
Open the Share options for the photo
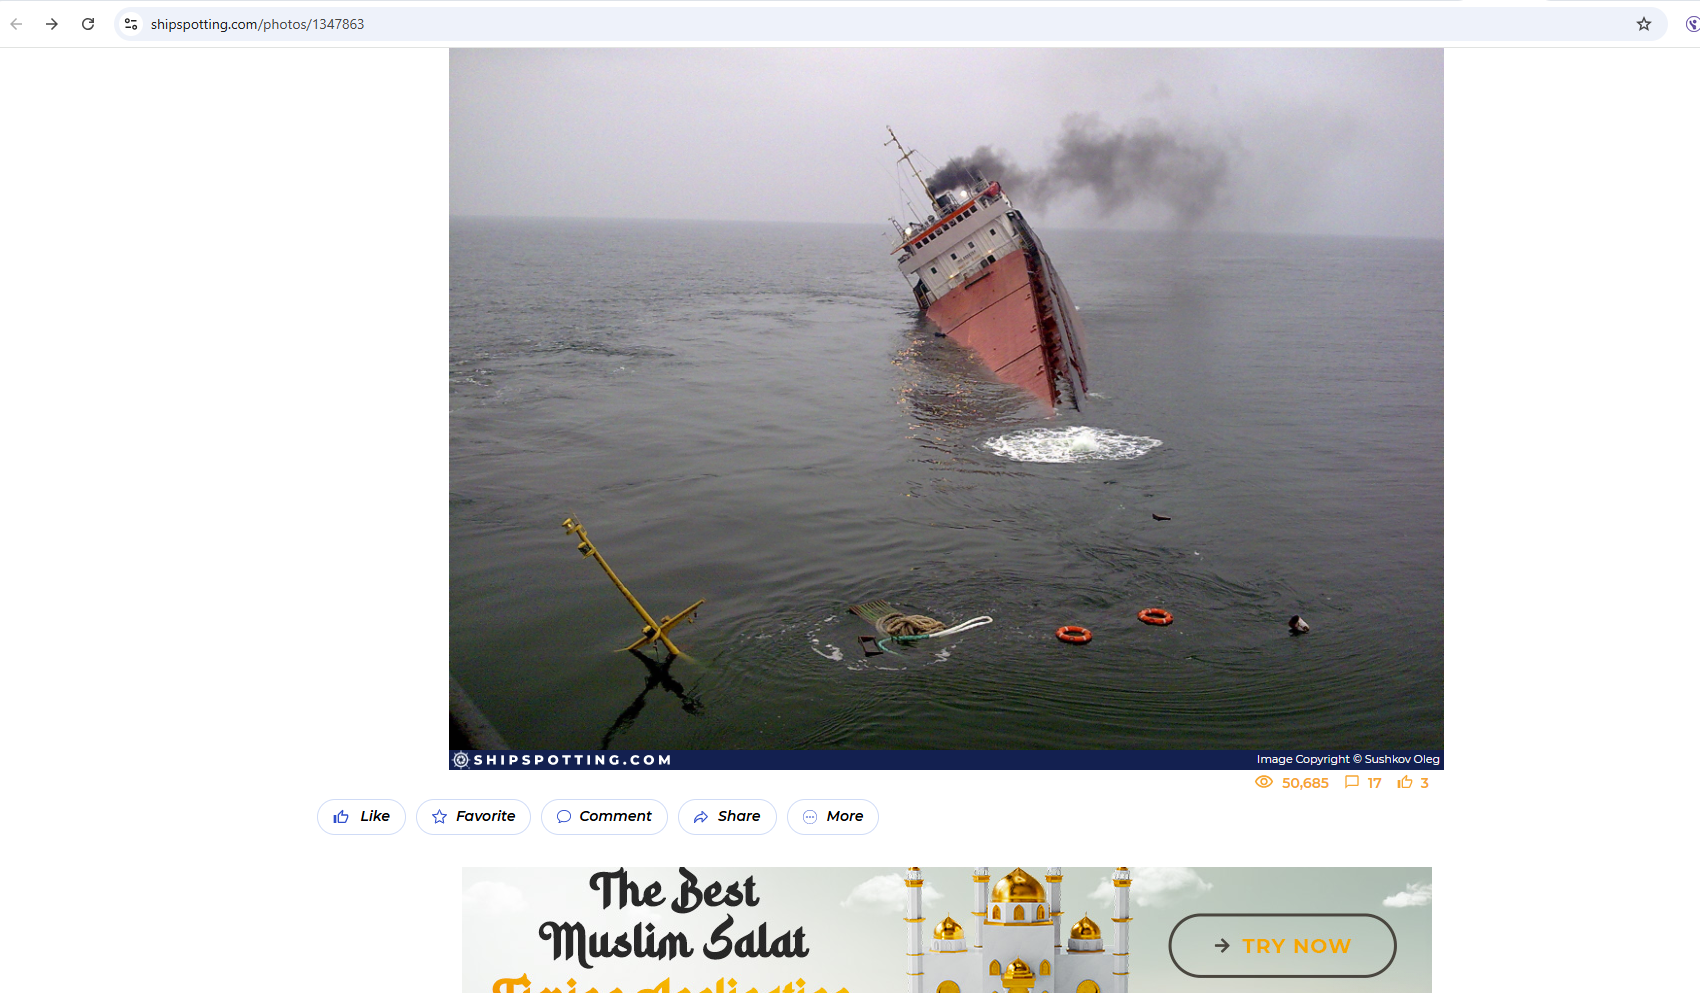727,816
